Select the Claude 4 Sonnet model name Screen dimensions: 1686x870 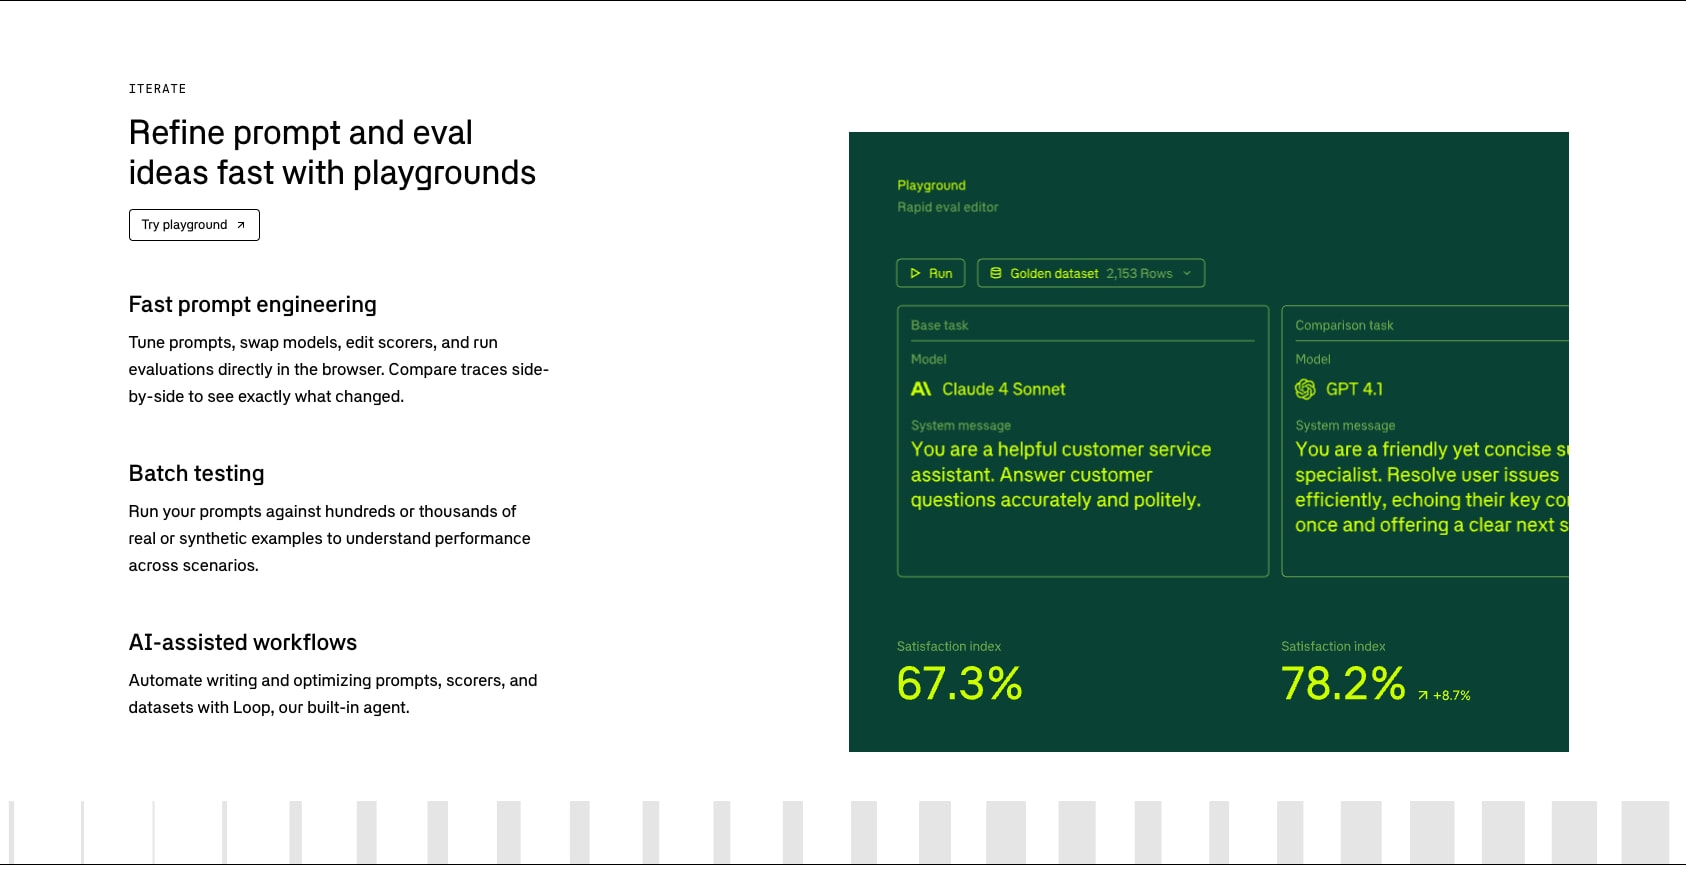click(1003, 389)
